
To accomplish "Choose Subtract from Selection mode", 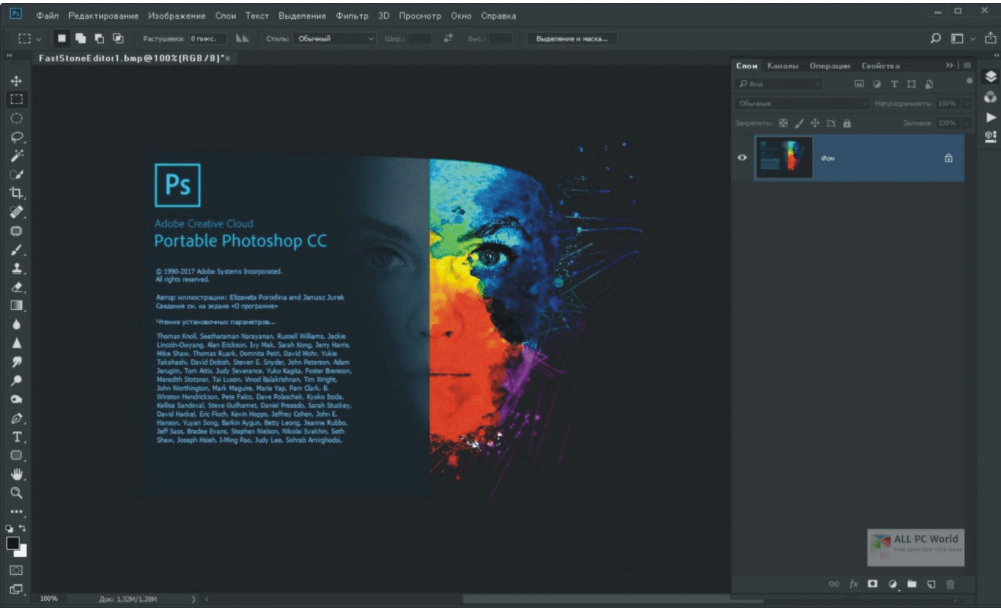I will point(99,38).
